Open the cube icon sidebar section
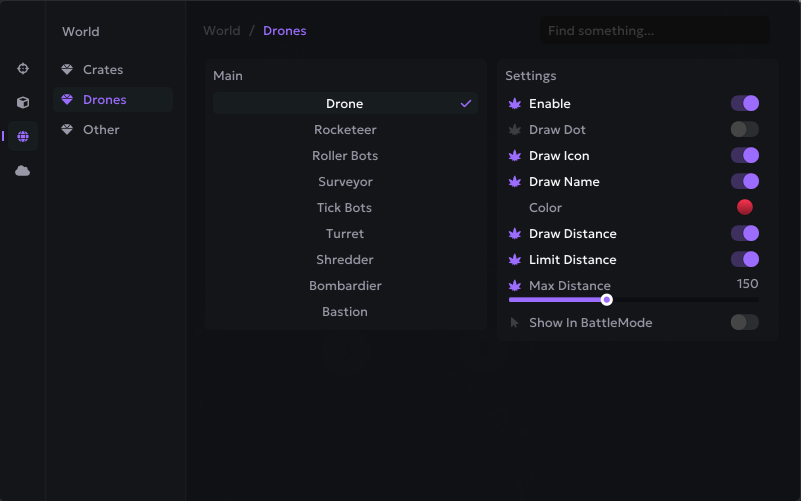801x501 pixels. pyautogui.click(x=23, y=102)
